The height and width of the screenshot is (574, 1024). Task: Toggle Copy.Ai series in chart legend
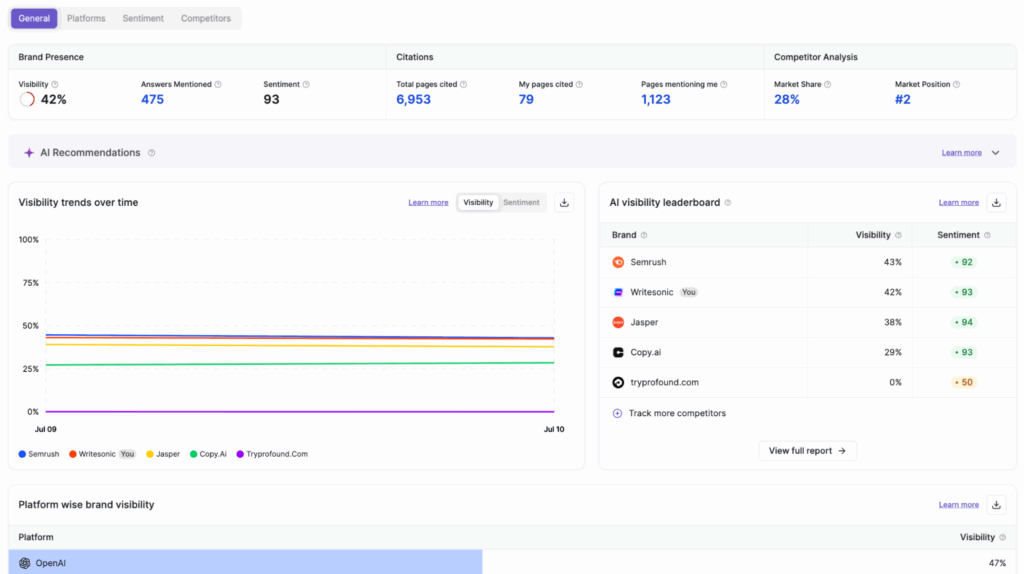point(208,454)
